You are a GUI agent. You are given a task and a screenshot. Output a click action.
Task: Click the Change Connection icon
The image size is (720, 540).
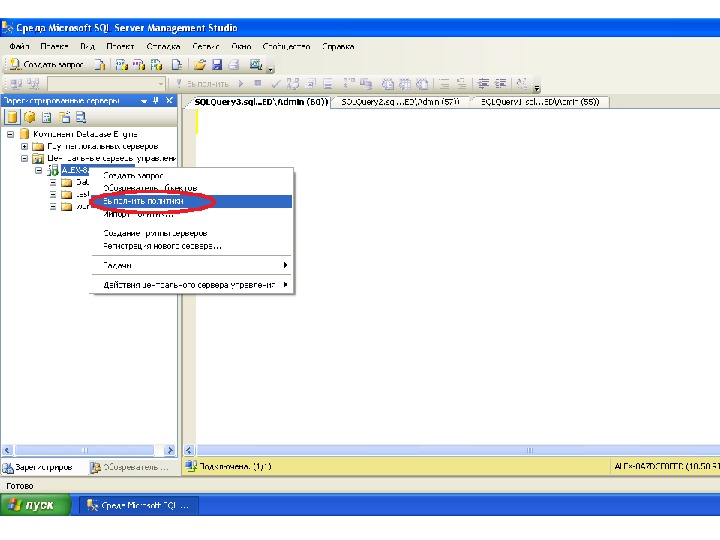click(34, 84)
